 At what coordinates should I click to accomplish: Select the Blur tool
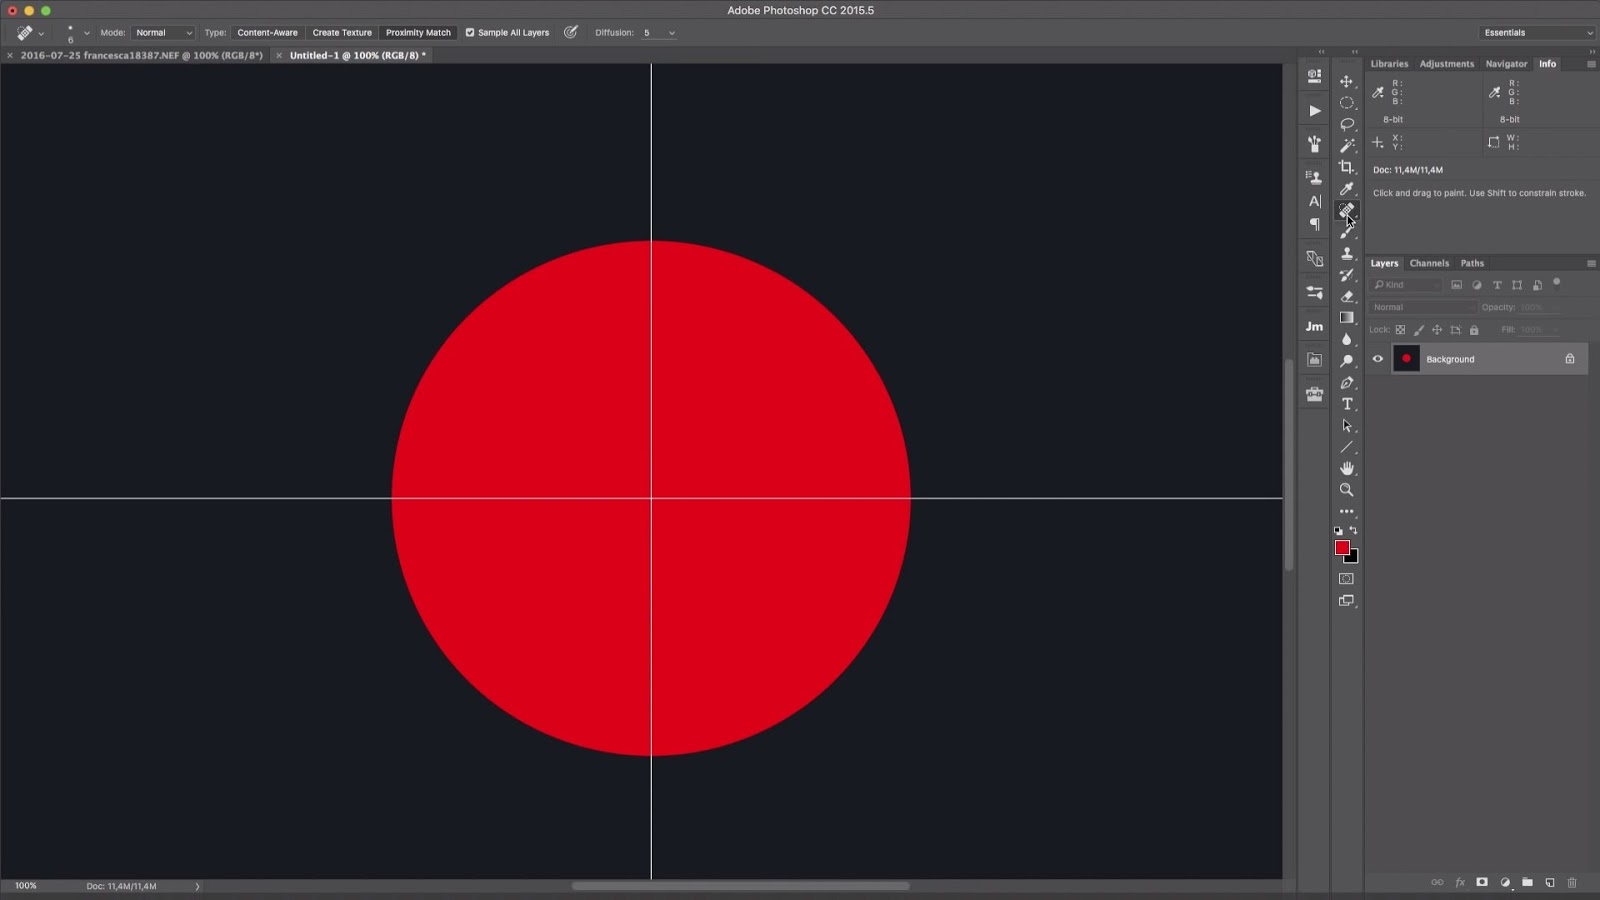click(x=1347, y=339)
